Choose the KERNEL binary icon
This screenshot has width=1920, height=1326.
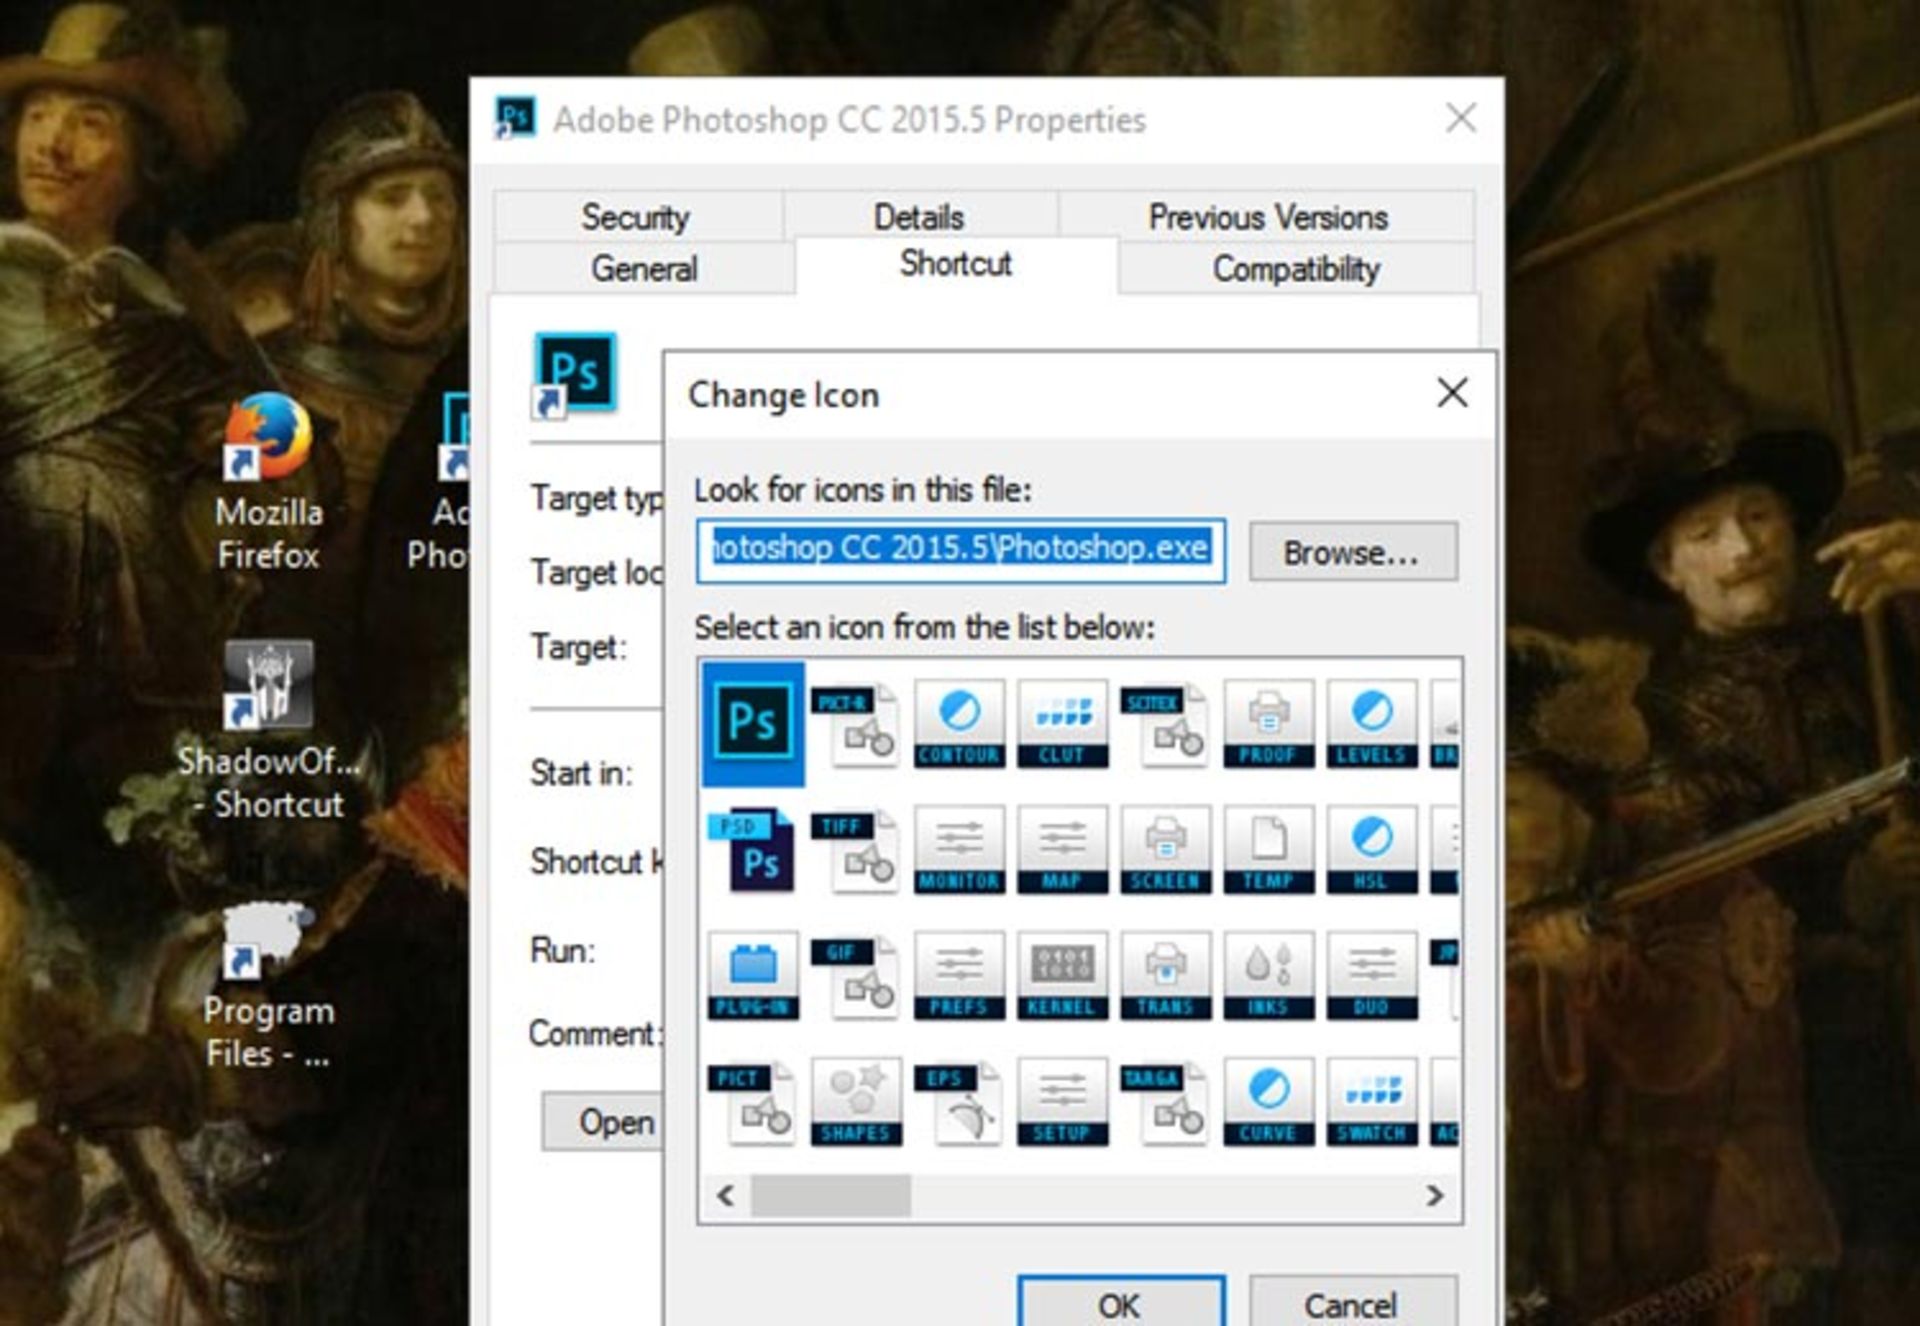pyautogui.click(x=1062, y=976)
